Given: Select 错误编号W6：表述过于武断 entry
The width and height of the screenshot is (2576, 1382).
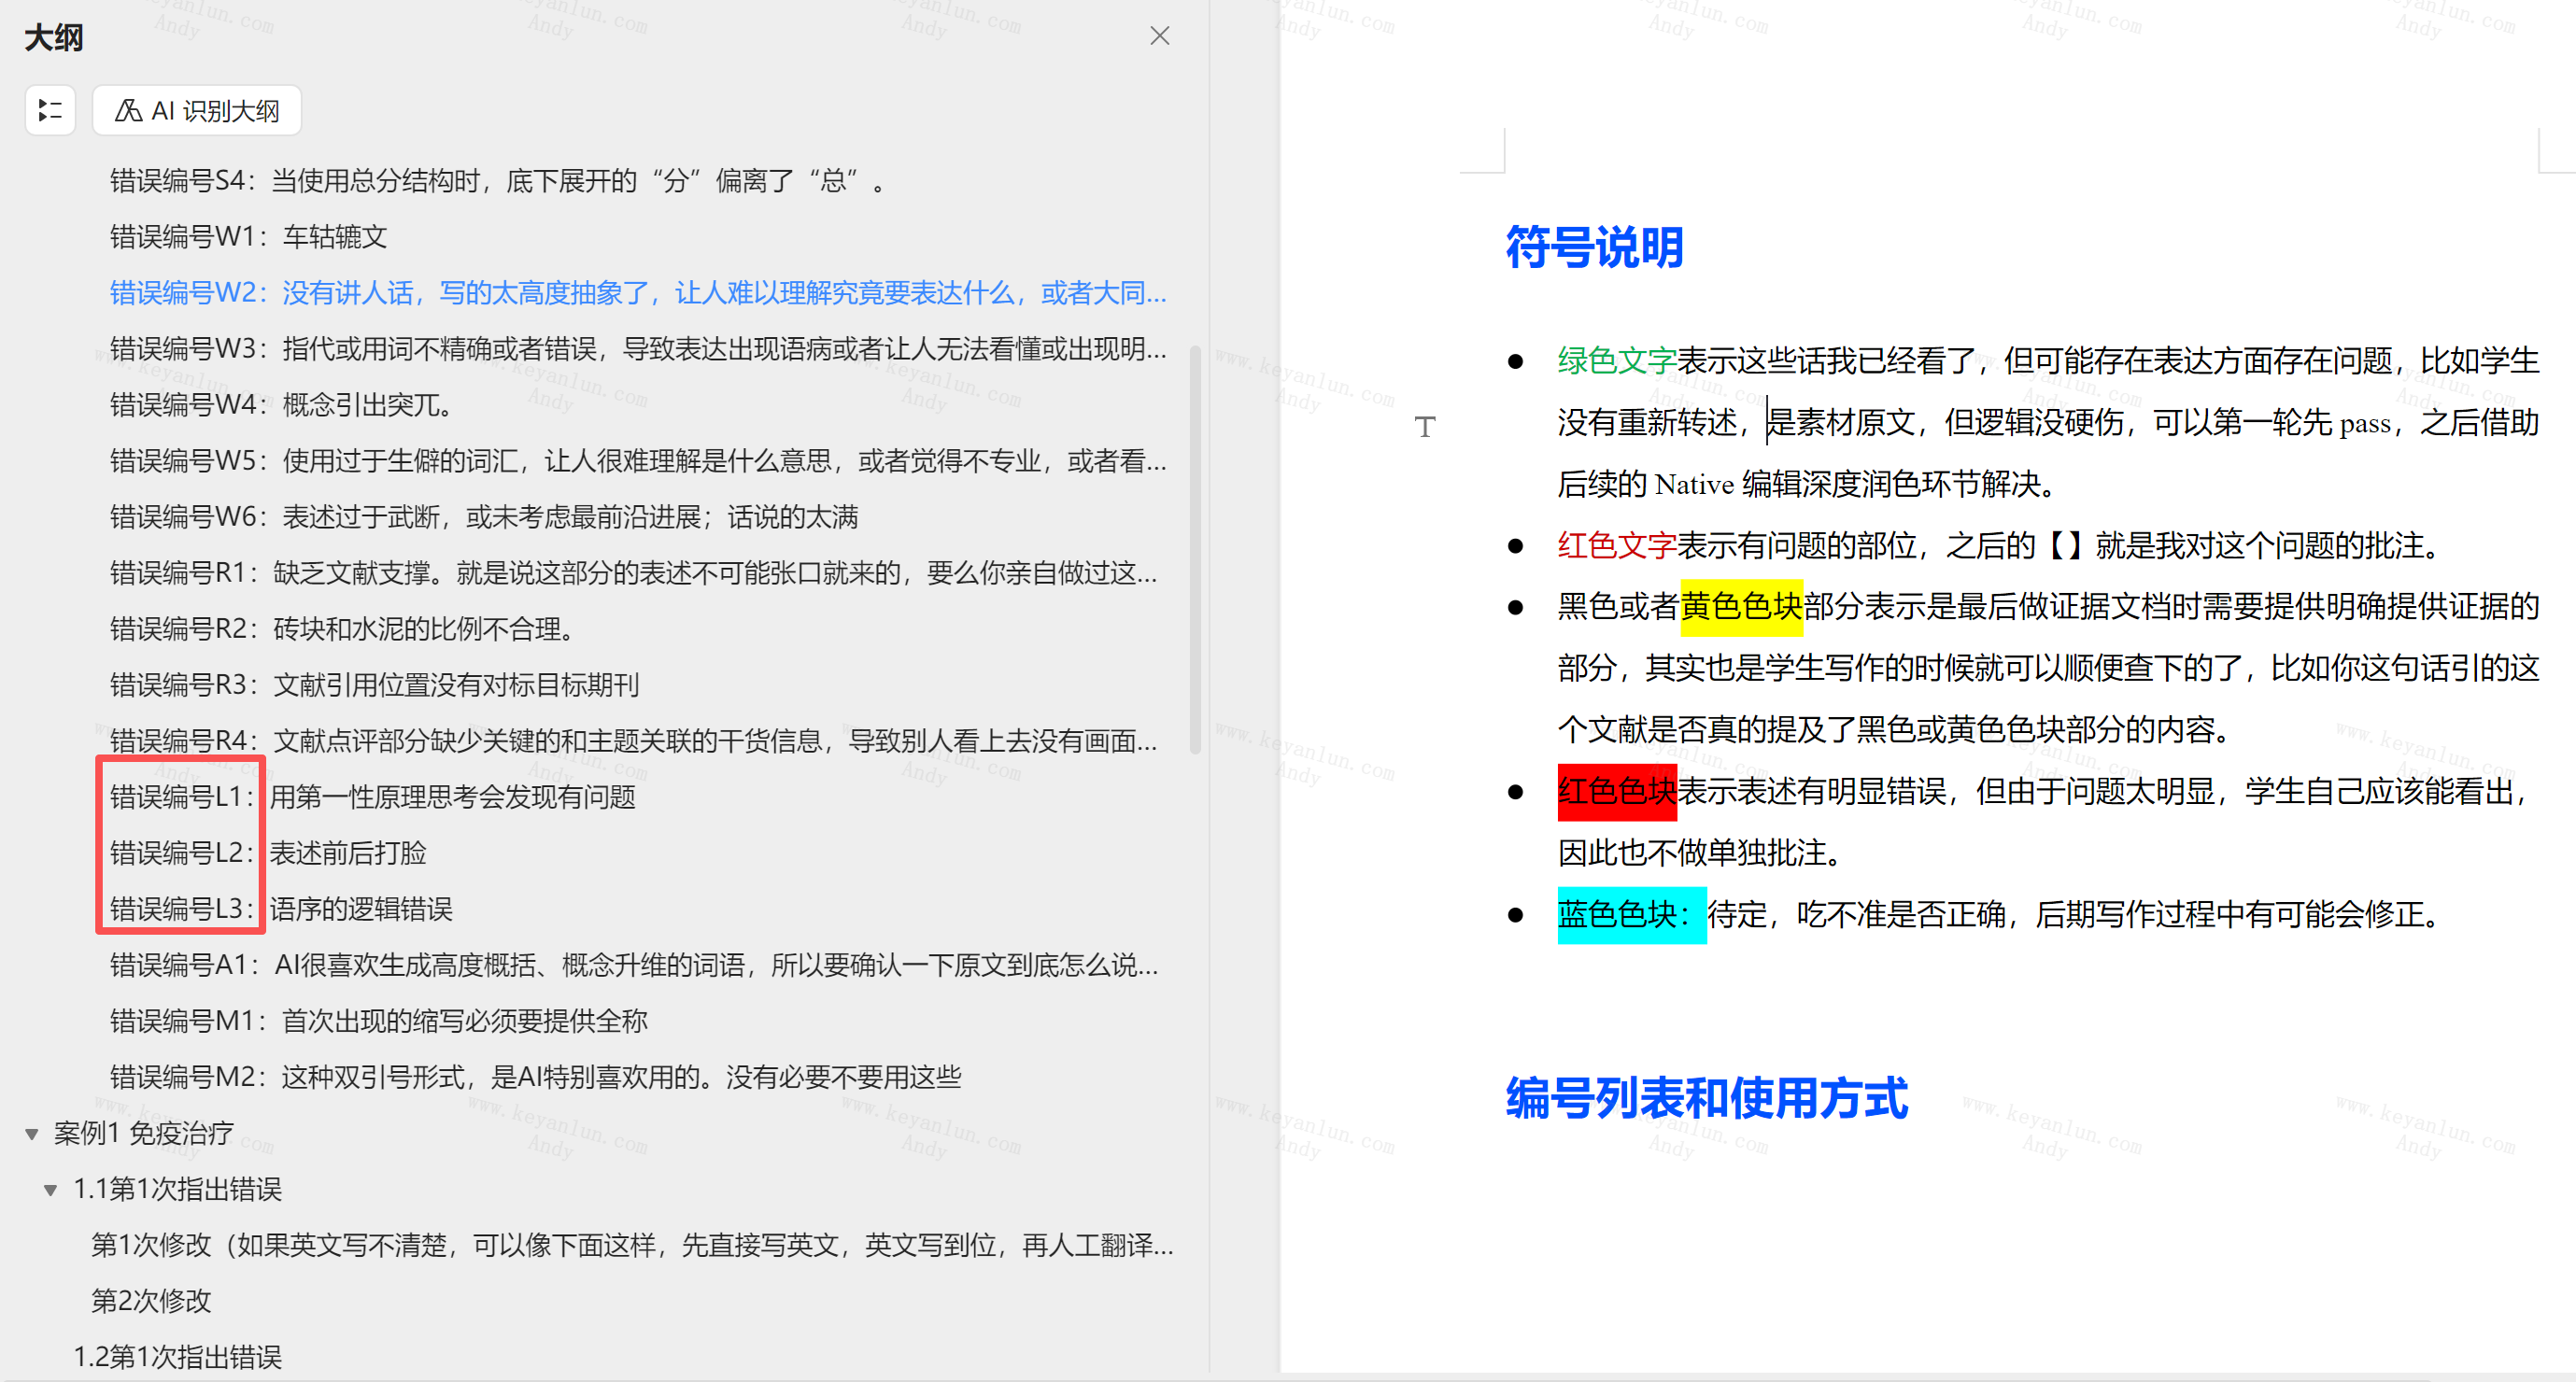Looking at the screenshot, I should (x=484, y=517).
